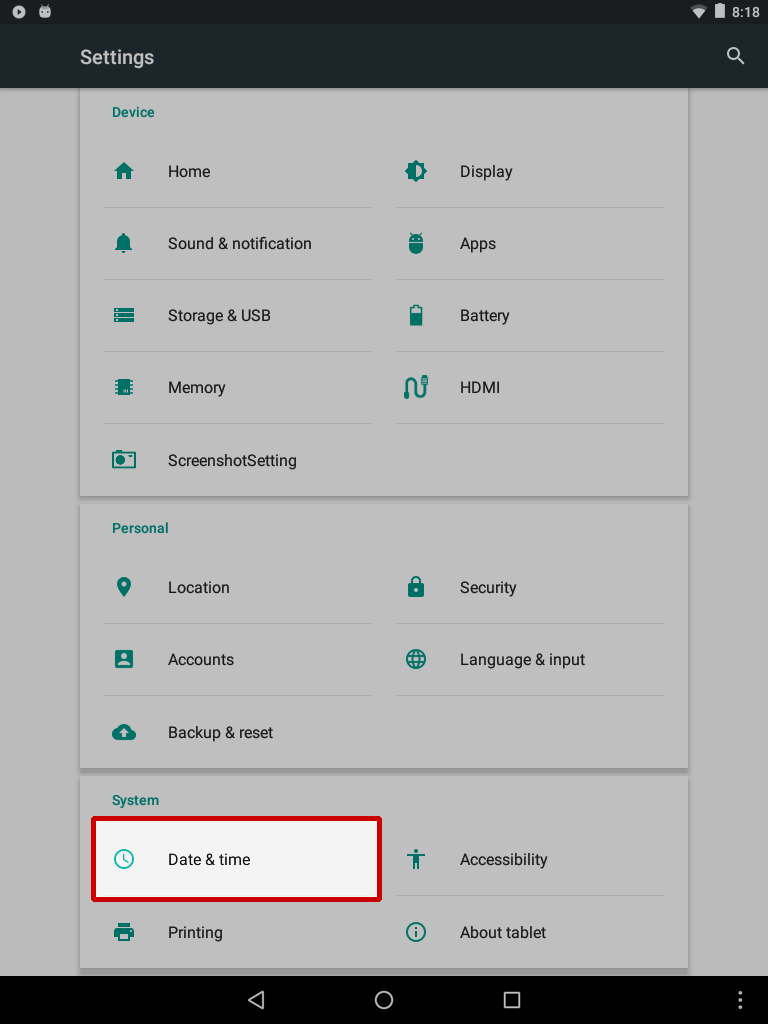Open the Home house icon
This screenshot has width=768, height=1024.
pyautogui.click(x=123, y=171)
